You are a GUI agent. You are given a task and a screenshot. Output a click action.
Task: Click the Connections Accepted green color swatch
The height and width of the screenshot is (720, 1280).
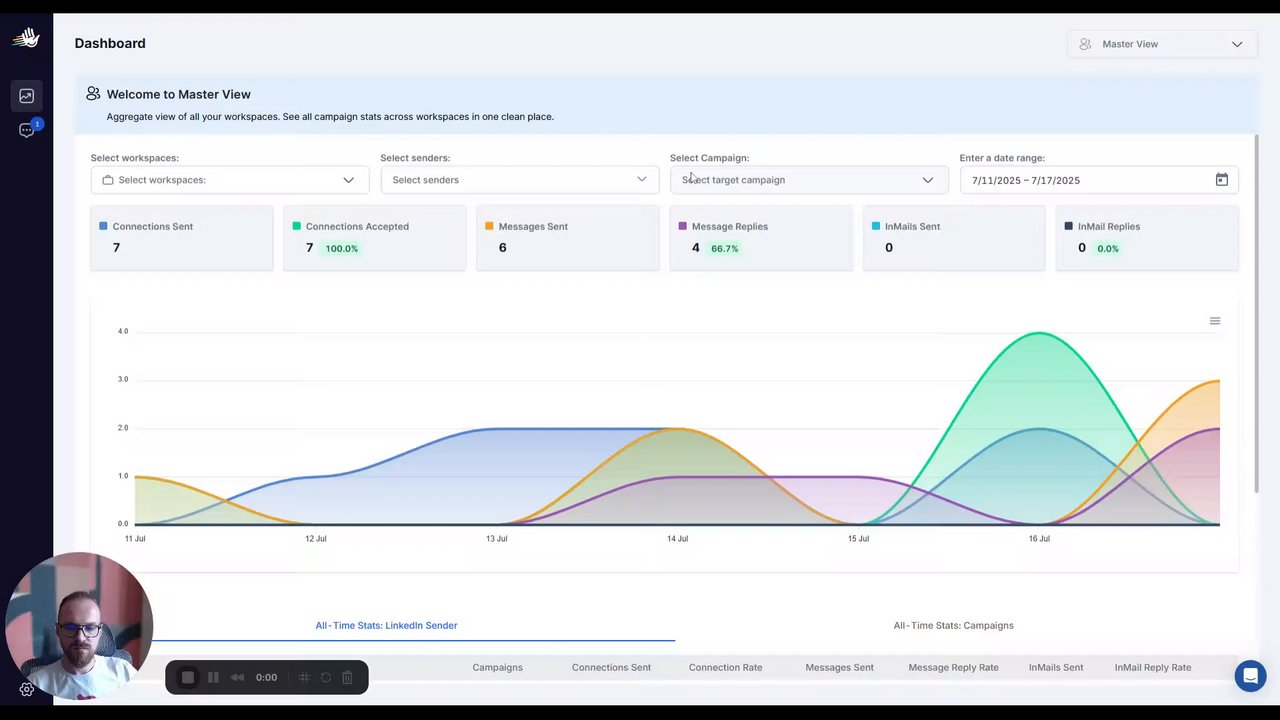[x=297, y=226]
